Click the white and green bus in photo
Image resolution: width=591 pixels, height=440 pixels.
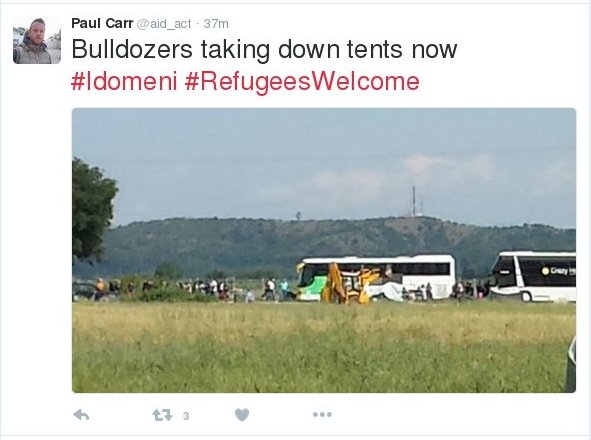pos(377,277)
